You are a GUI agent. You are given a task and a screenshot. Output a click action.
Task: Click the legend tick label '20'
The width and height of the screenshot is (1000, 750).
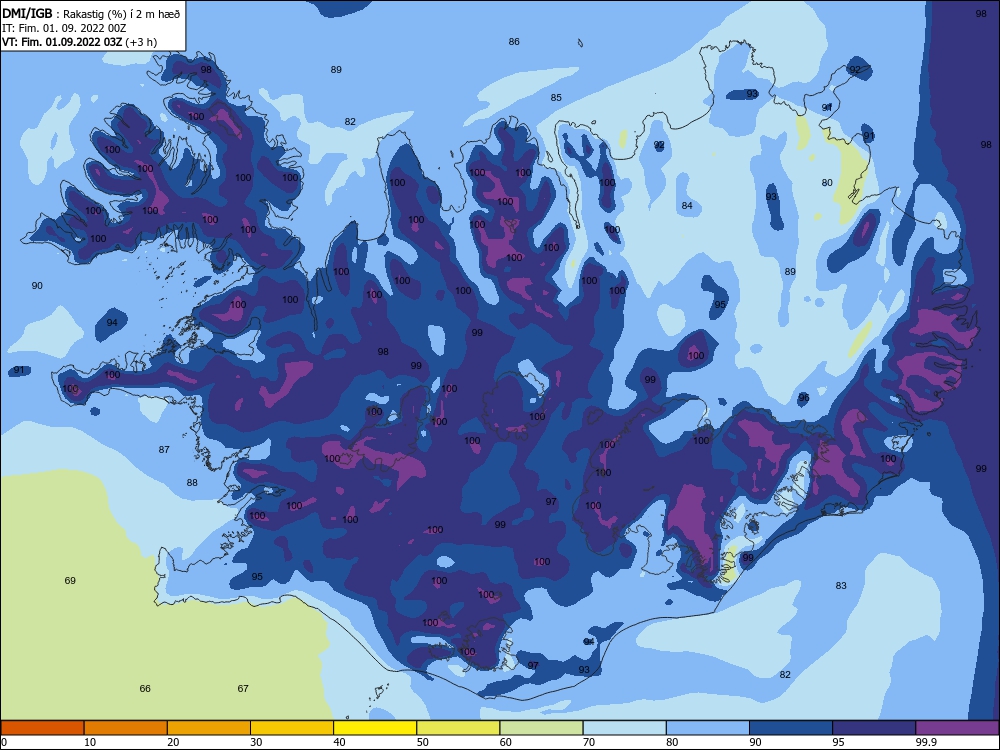click(173, 742)
